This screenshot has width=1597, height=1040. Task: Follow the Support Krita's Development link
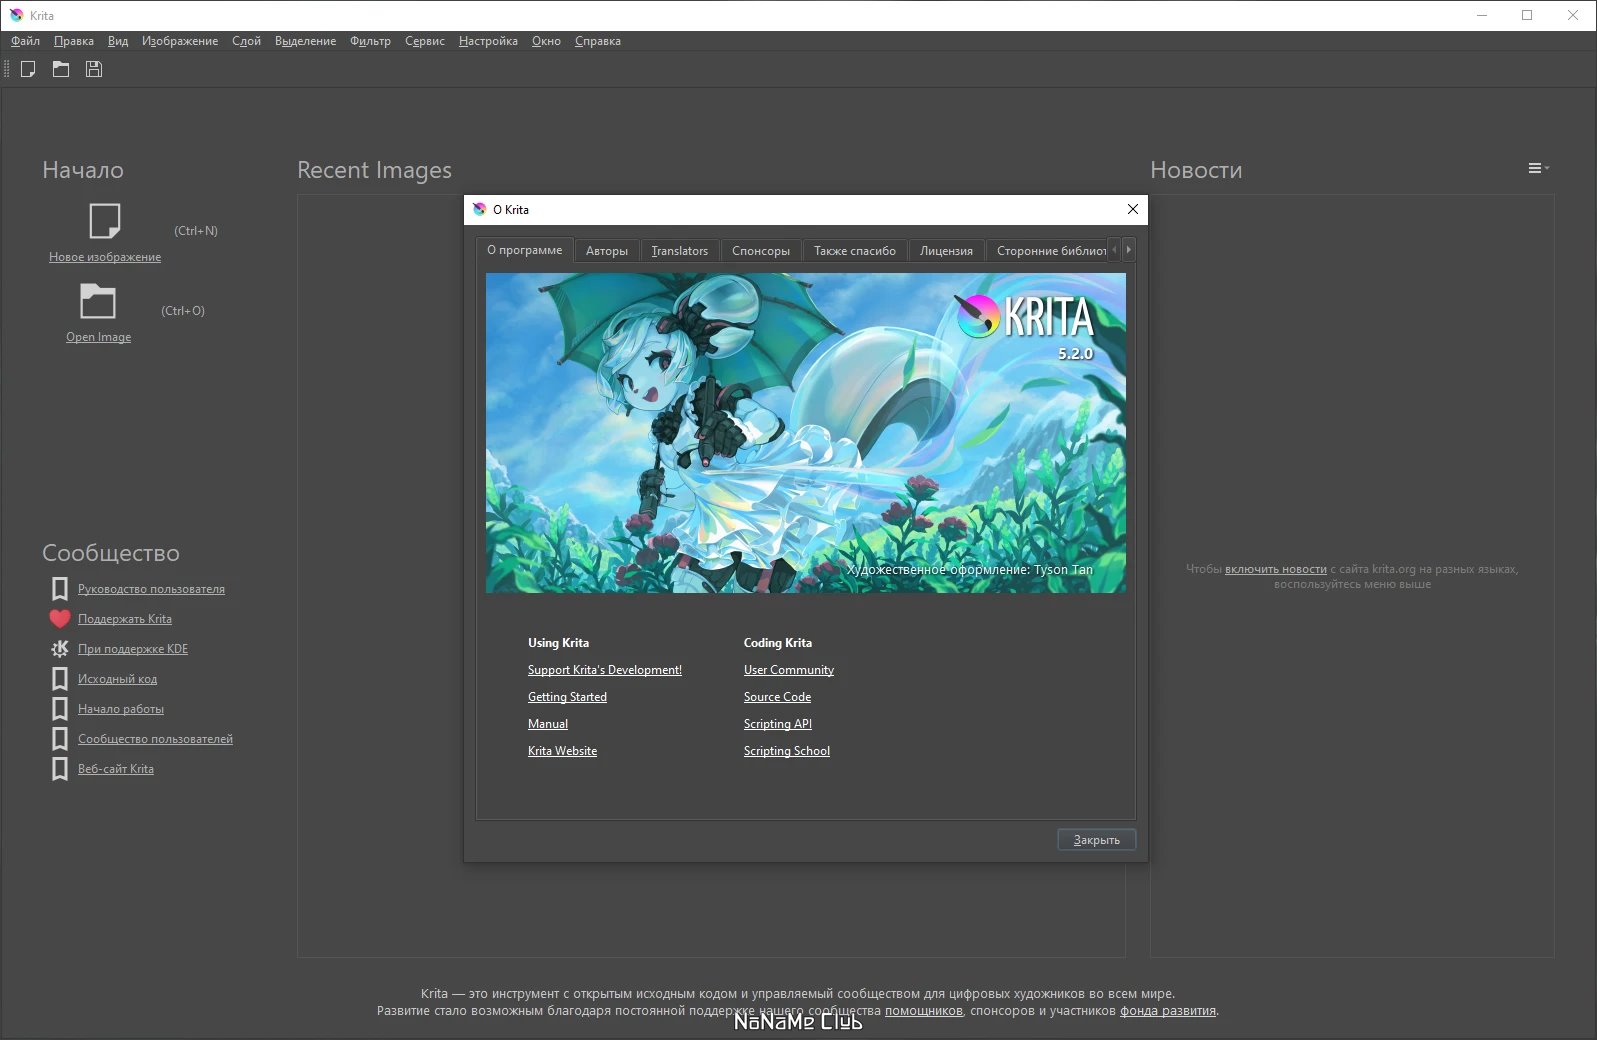pyautogui.click(x=605, y=670)
